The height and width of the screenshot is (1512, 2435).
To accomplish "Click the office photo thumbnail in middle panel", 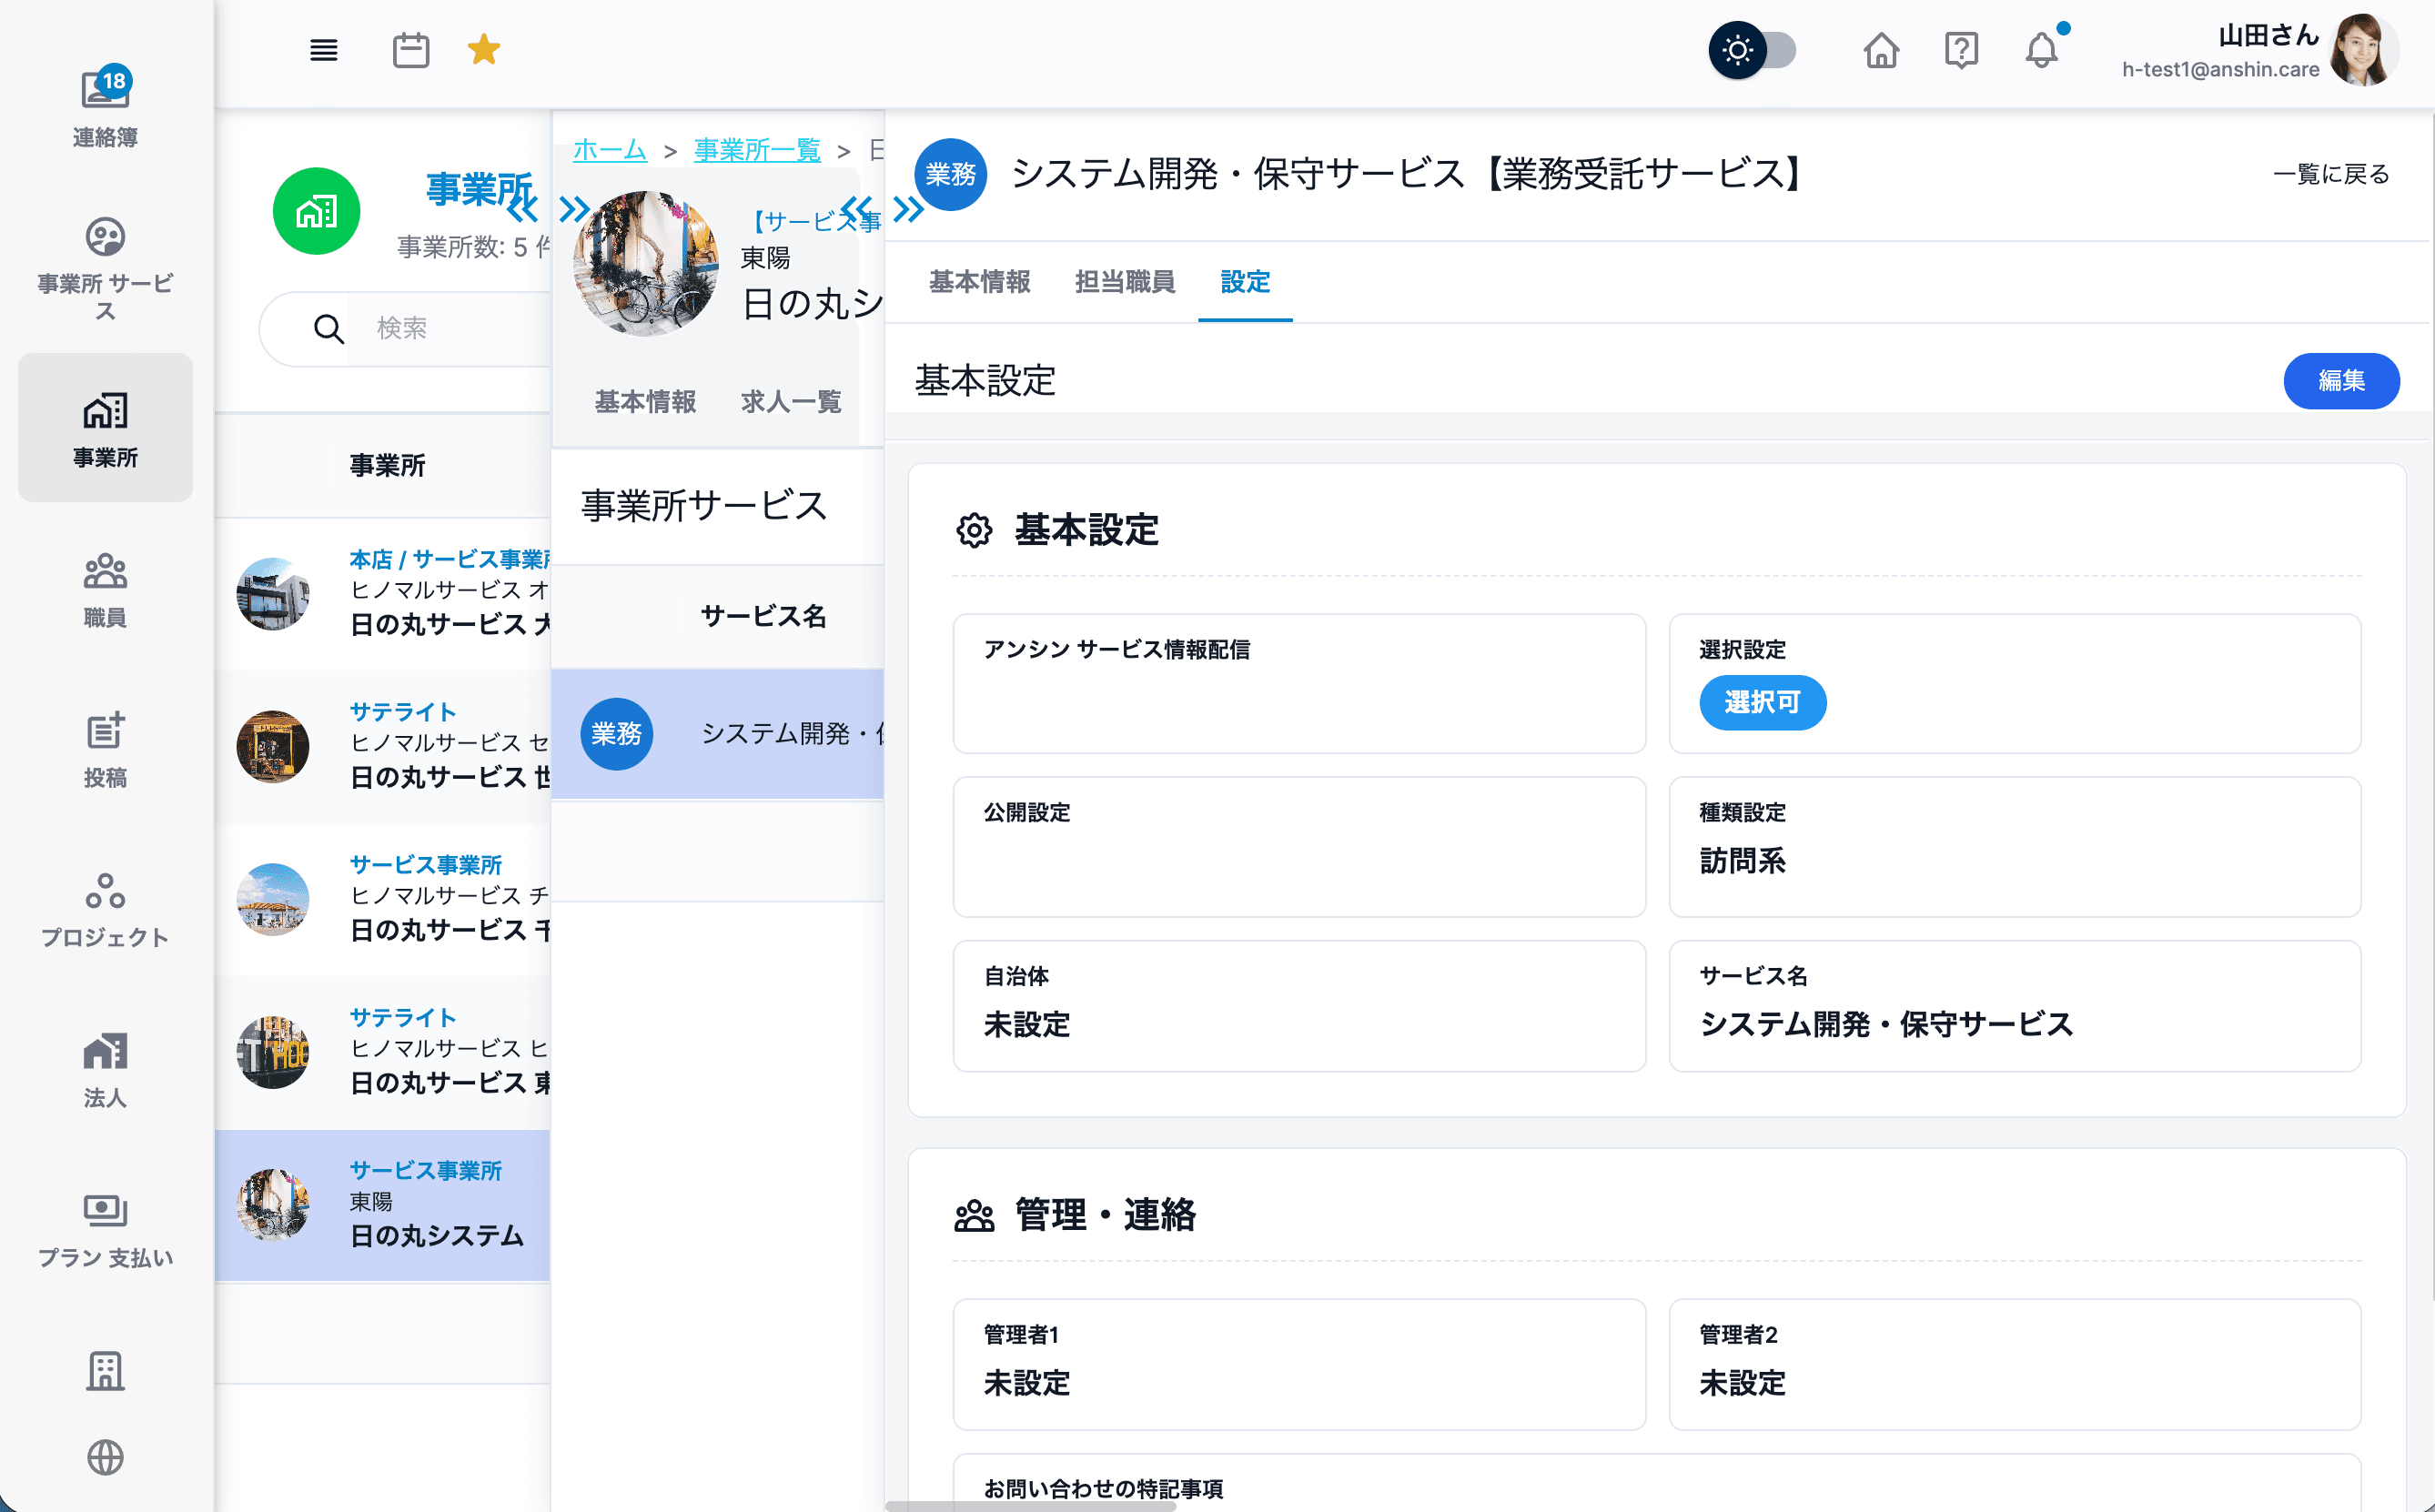I will 645,263.
